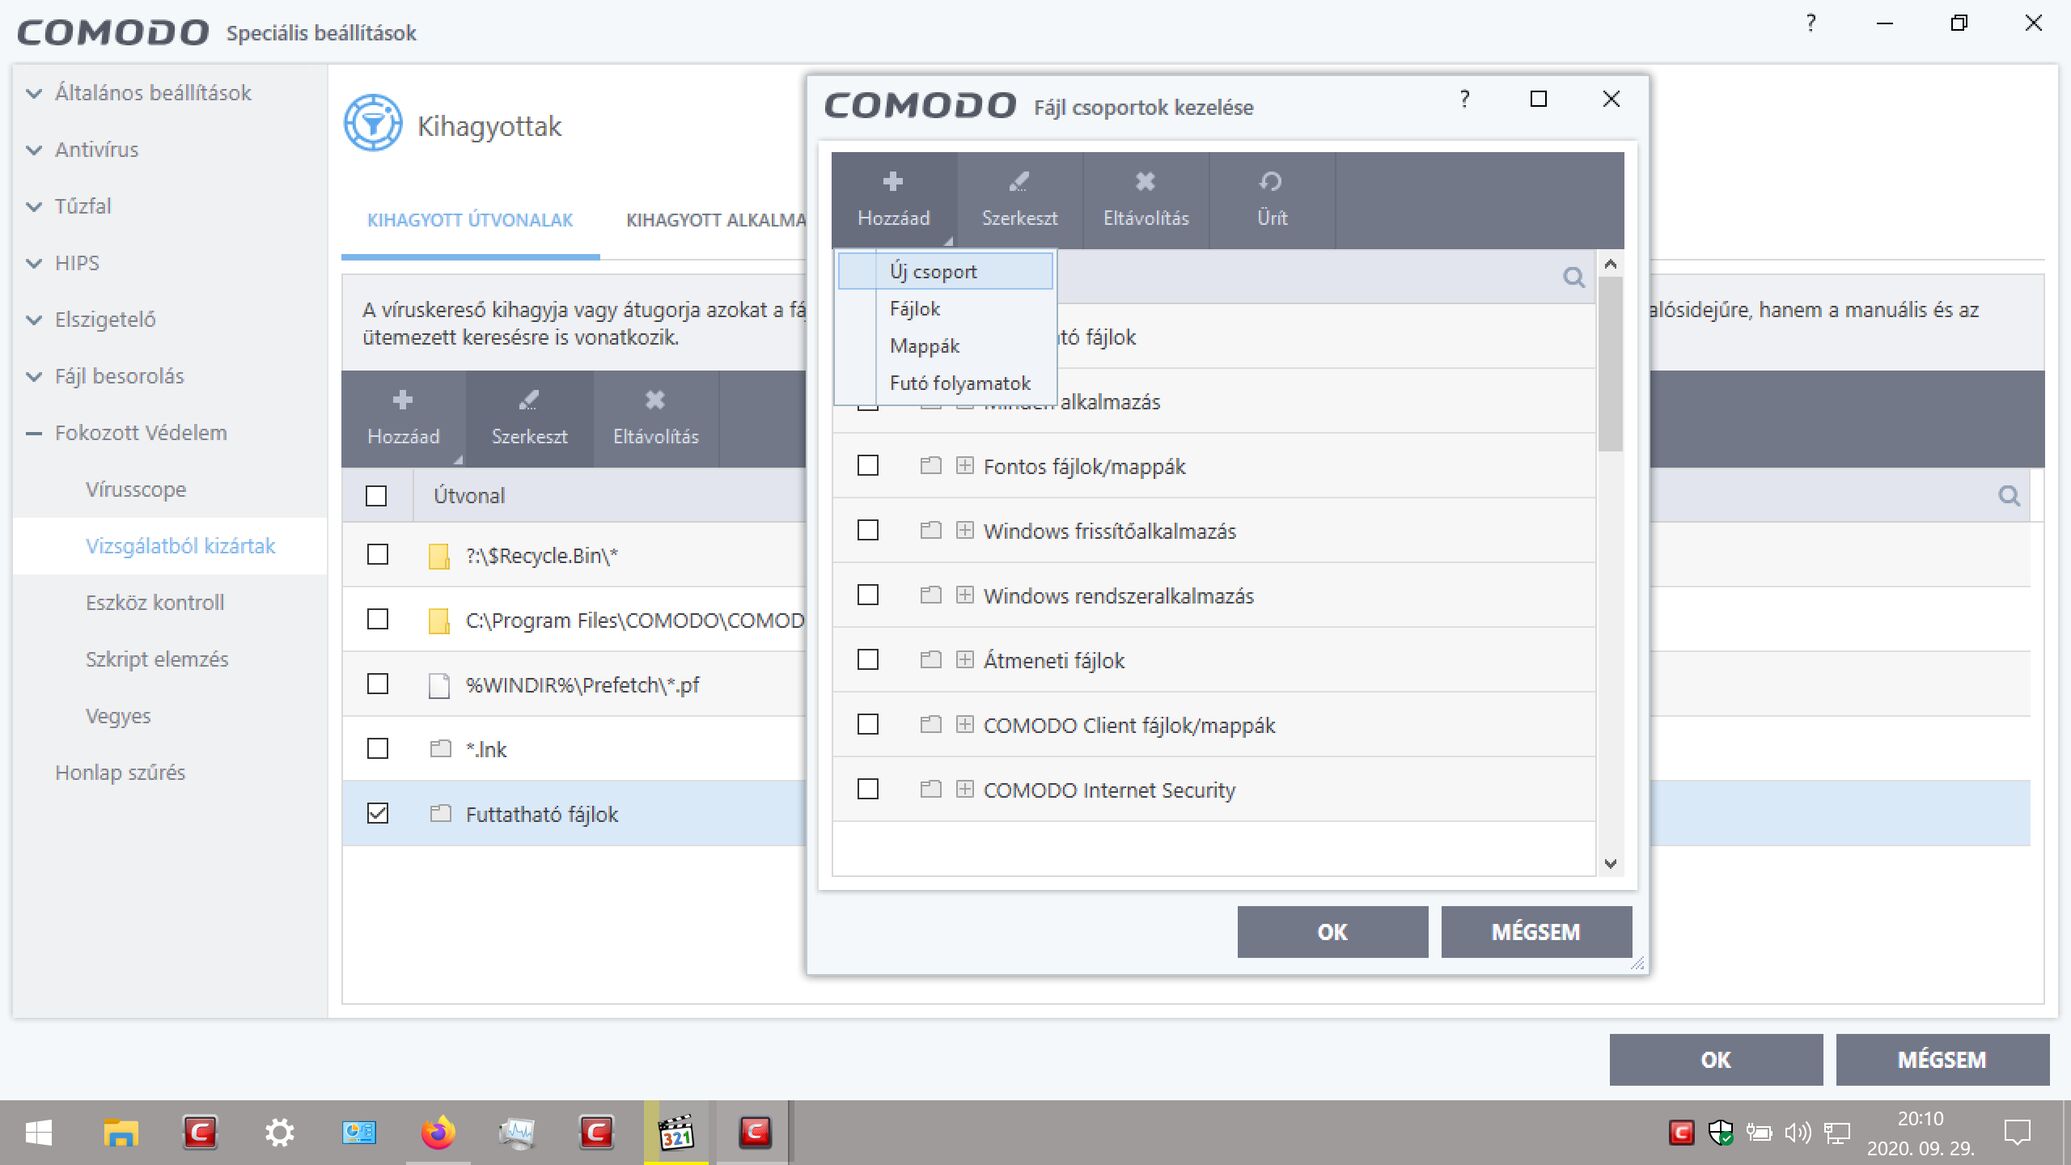Choose Fájlok from the dropdown menu
The image size is (2071, 1165).
point(945,309)
